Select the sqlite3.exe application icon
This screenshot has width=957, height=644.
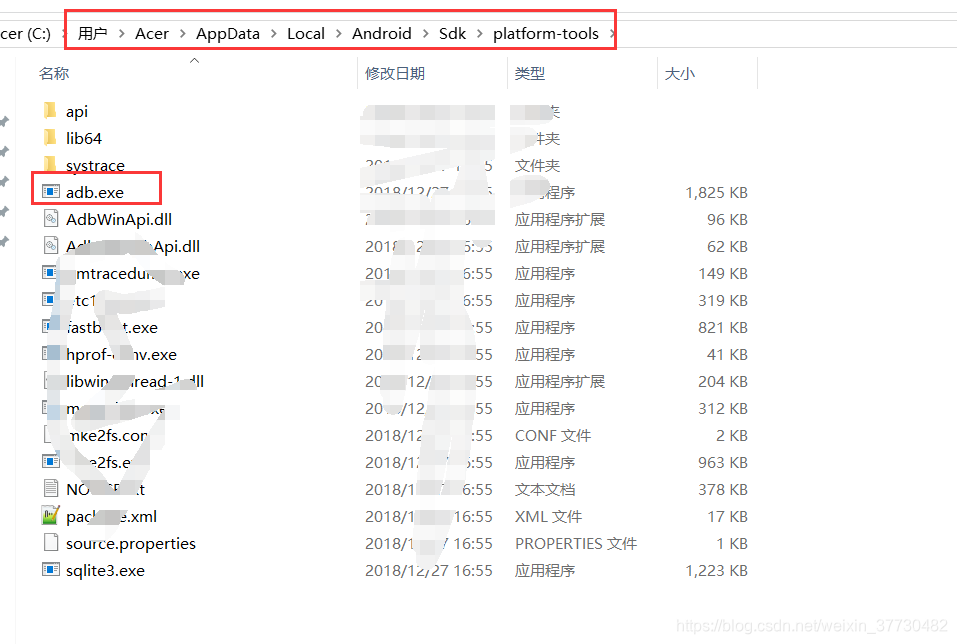click(51, 570)
